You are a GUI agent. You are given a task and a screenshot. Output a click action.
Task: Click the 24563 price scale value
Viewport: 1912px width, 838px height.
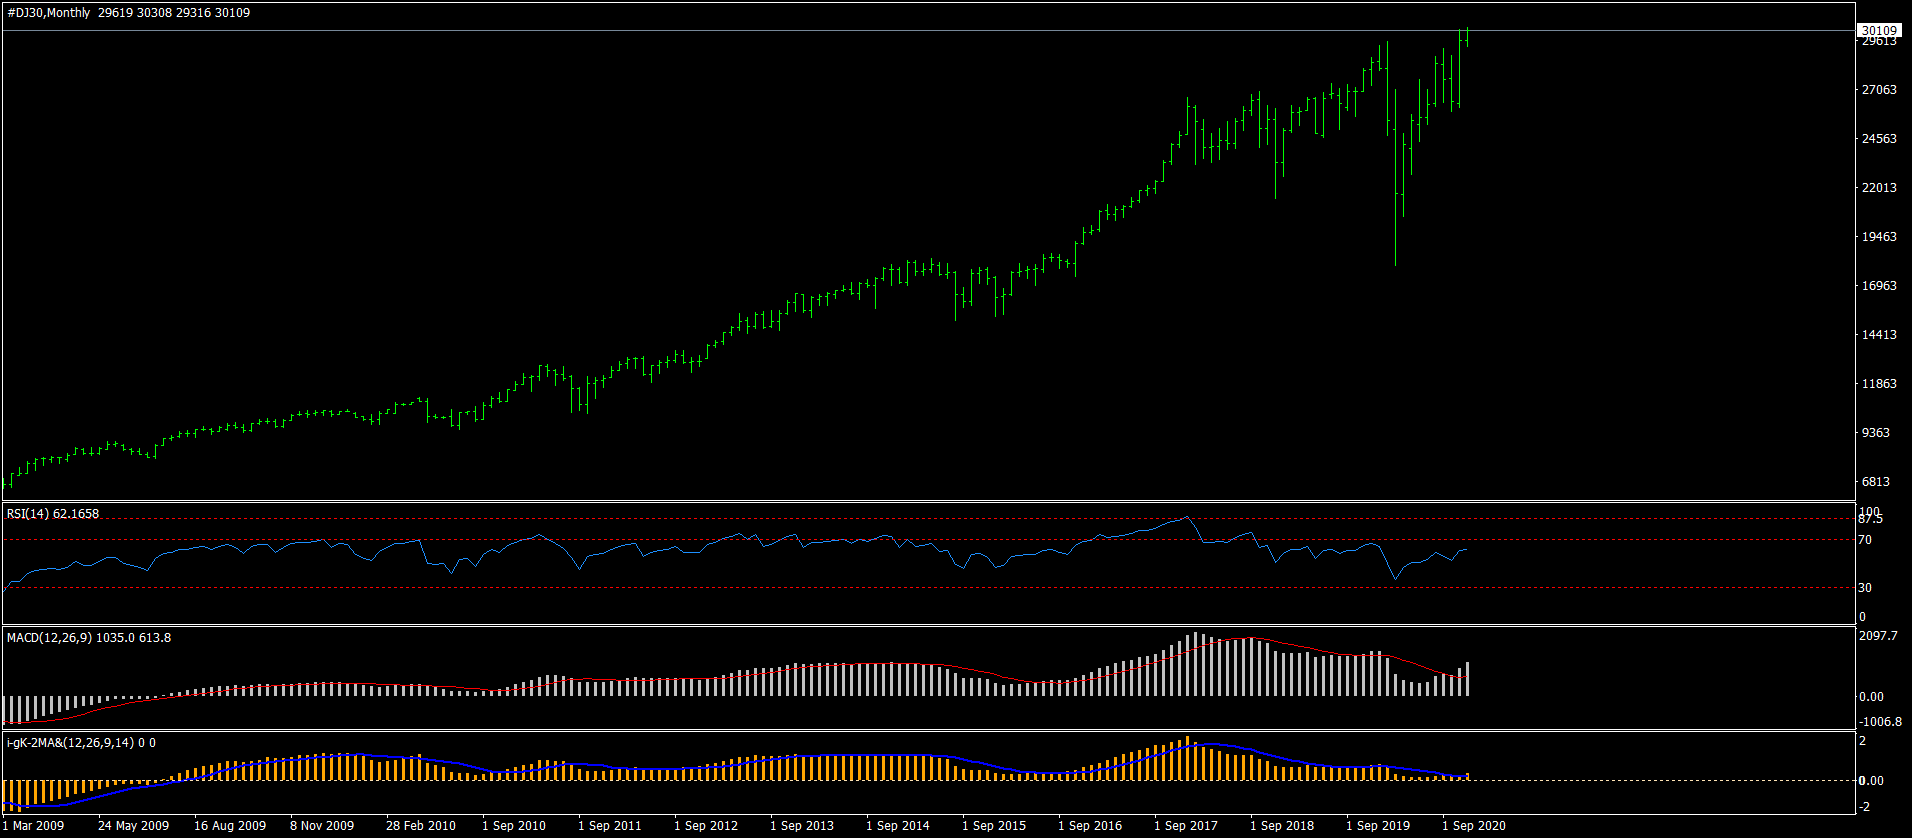[x=1879, y=139]
